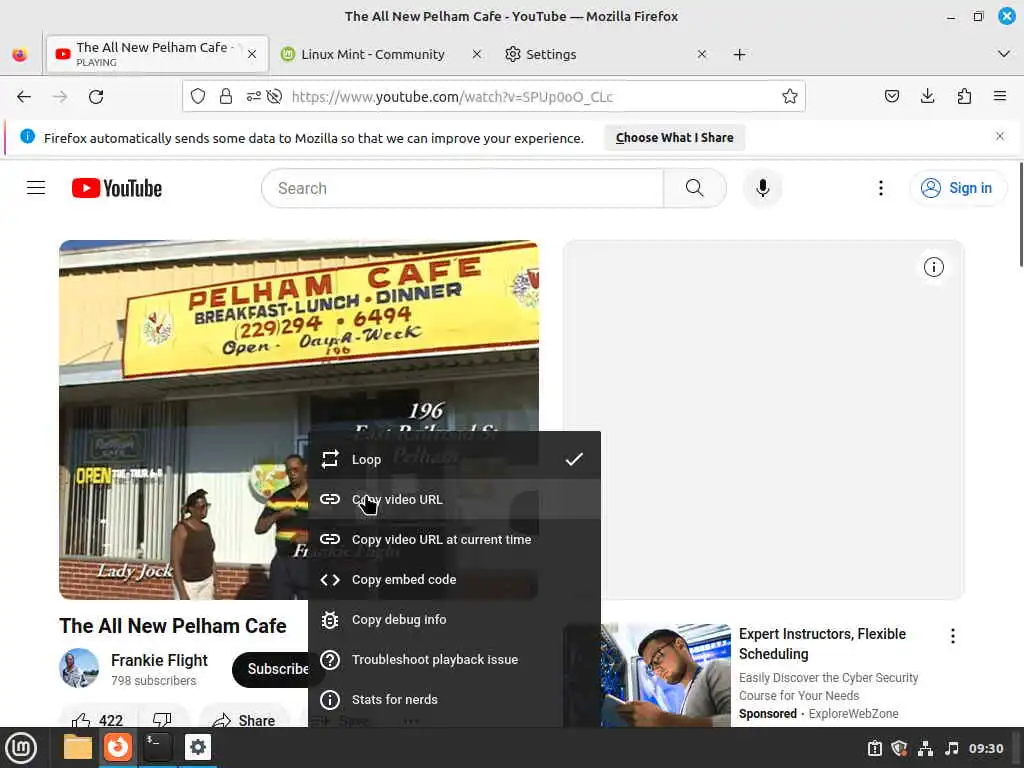Open the clipboard tray icon
This screenshot has height=768, width=1024.
[874, 748]
